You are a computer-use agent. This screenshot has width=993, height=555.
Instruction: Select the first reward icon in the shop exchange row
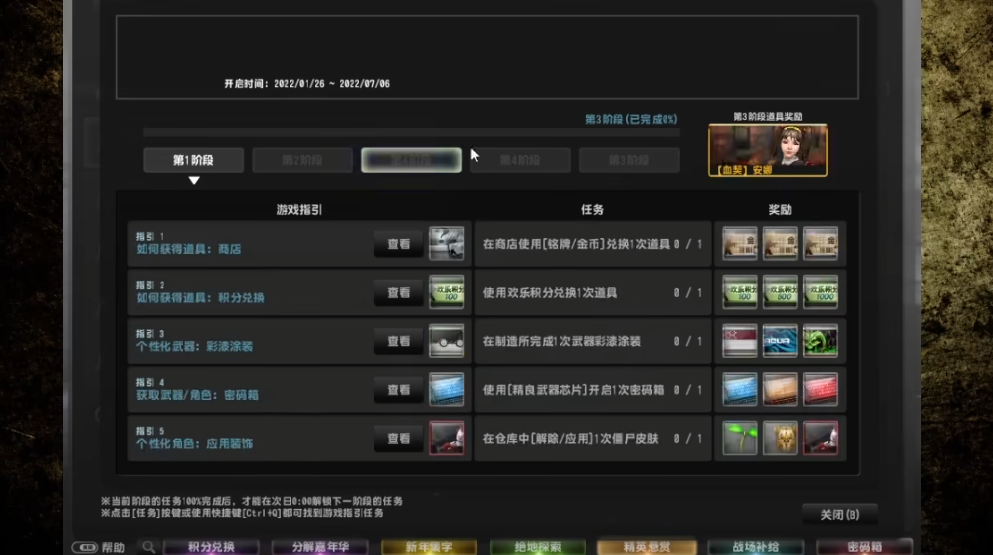(740, 244)
